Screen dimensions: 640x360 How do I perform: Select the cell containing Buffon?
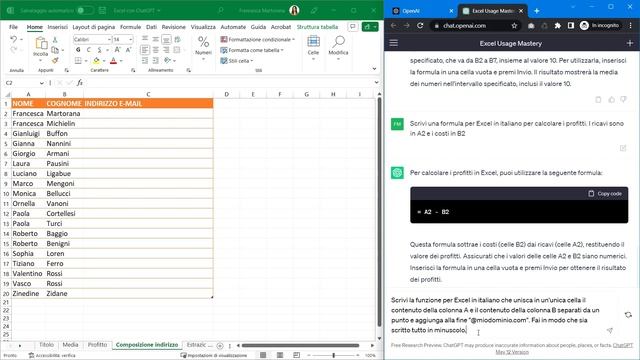(x=64, y=133)
